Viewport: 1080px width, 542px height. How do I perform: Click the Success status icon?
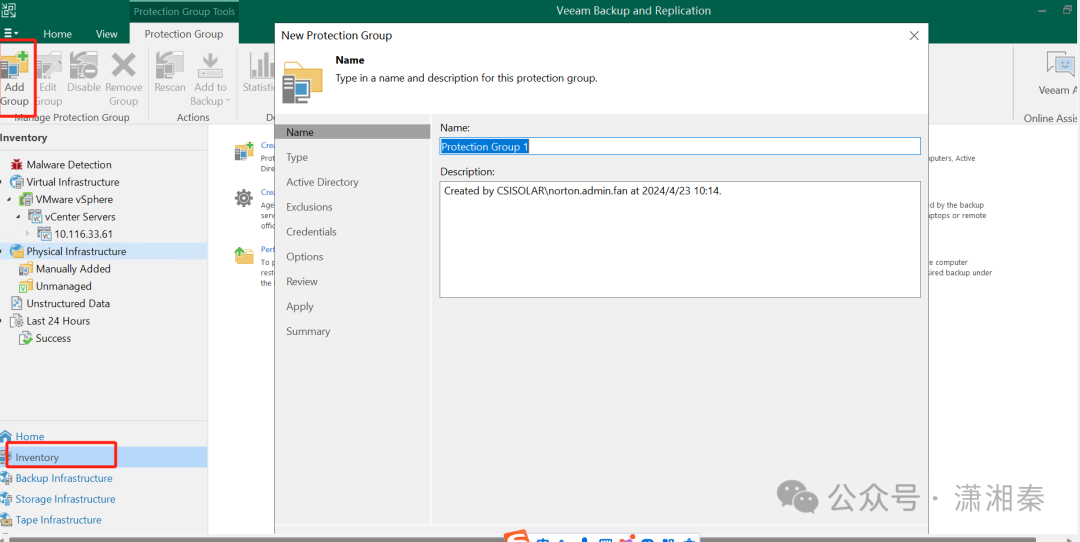[26, 338]
